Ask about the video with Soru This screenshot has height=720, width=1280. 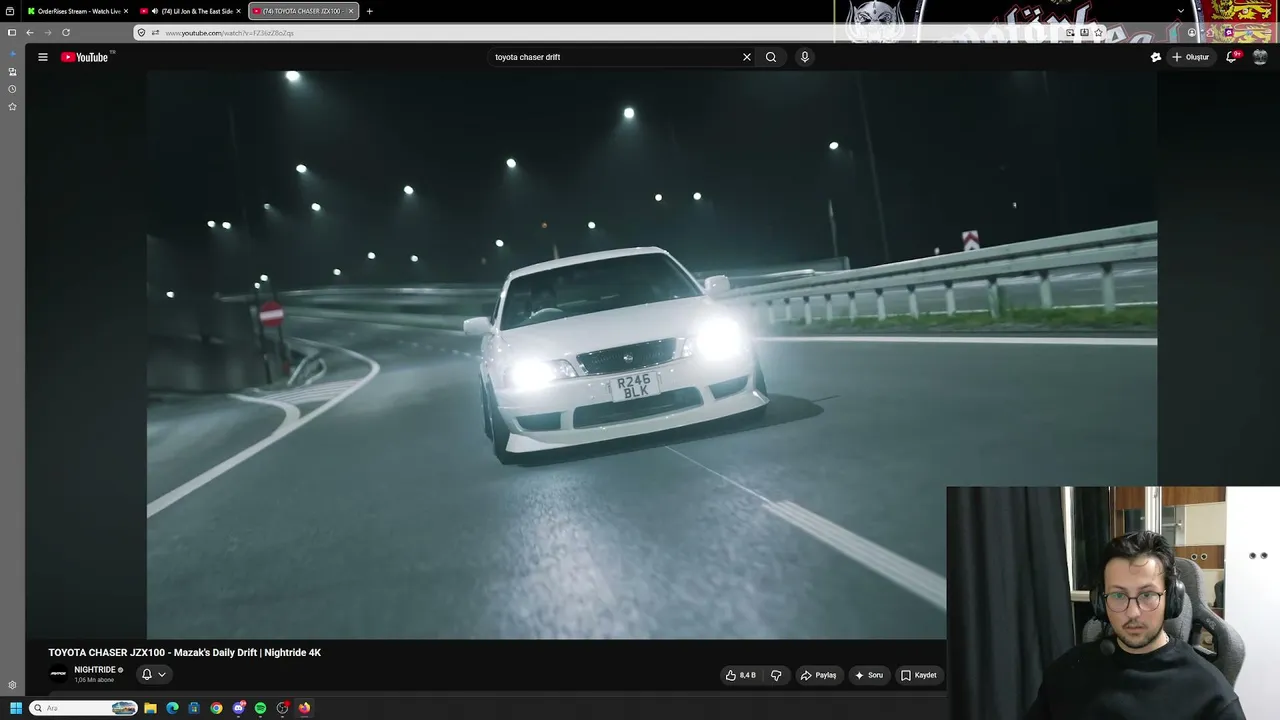click(x=869, y=675)
